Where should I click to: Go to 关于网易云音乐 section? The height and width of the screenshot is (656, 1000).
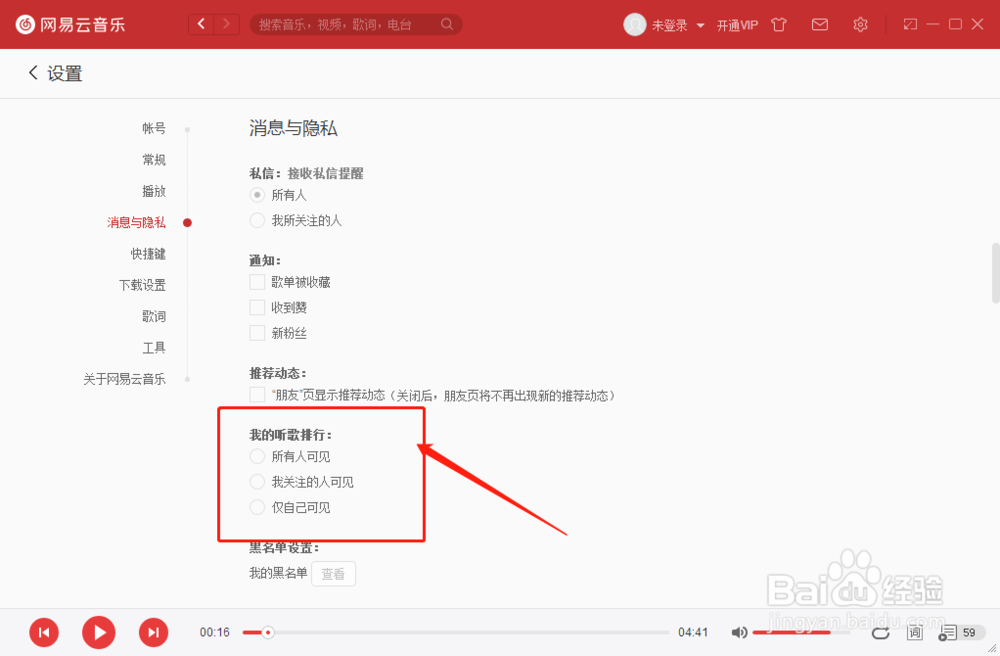124,379
